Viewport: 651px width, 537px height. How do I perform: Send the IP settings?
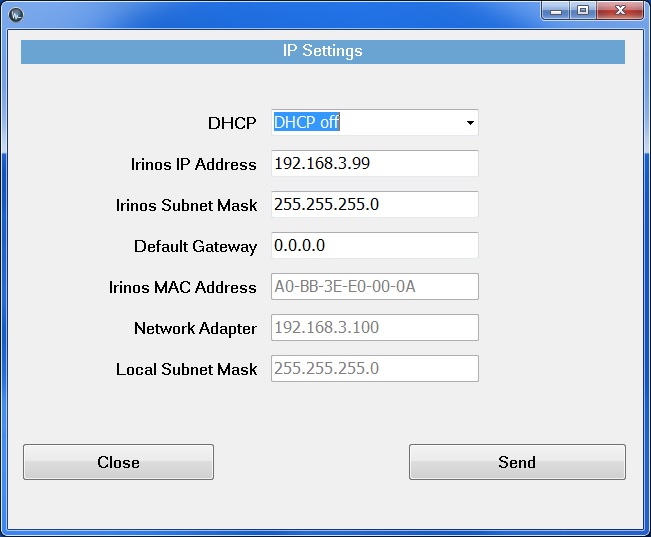tap(517, 462)
